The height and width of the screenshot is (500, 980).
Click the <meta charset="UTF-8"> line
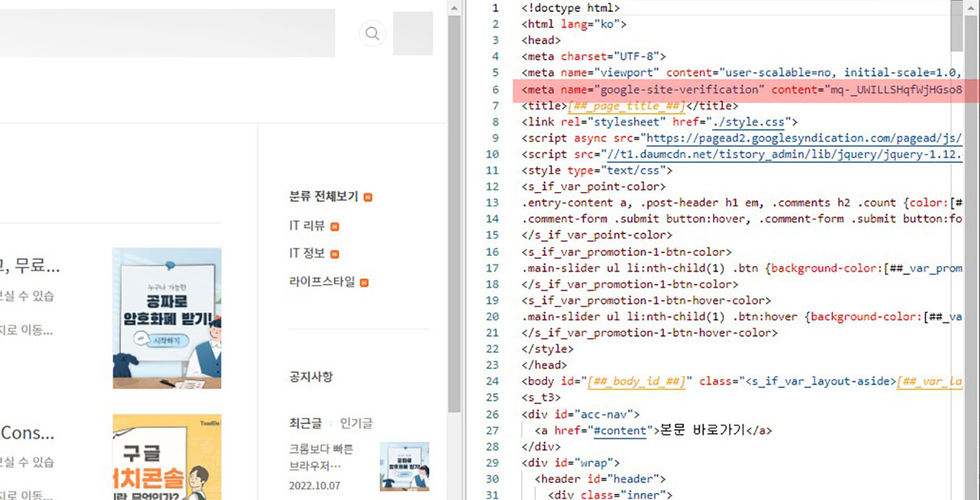[594, 57]
